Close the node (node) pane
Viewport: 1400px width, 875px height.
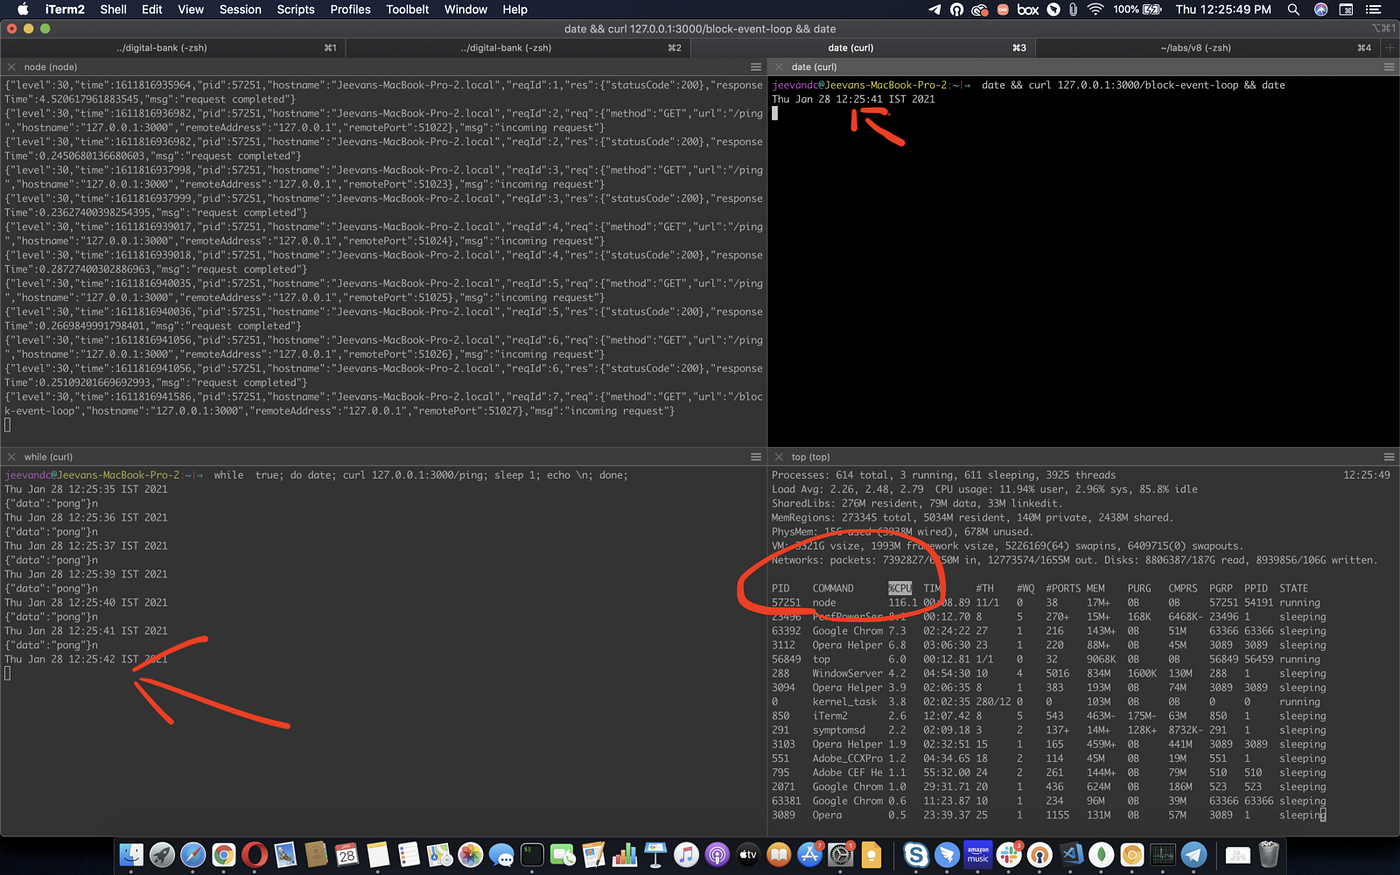(x=9, y=67)
